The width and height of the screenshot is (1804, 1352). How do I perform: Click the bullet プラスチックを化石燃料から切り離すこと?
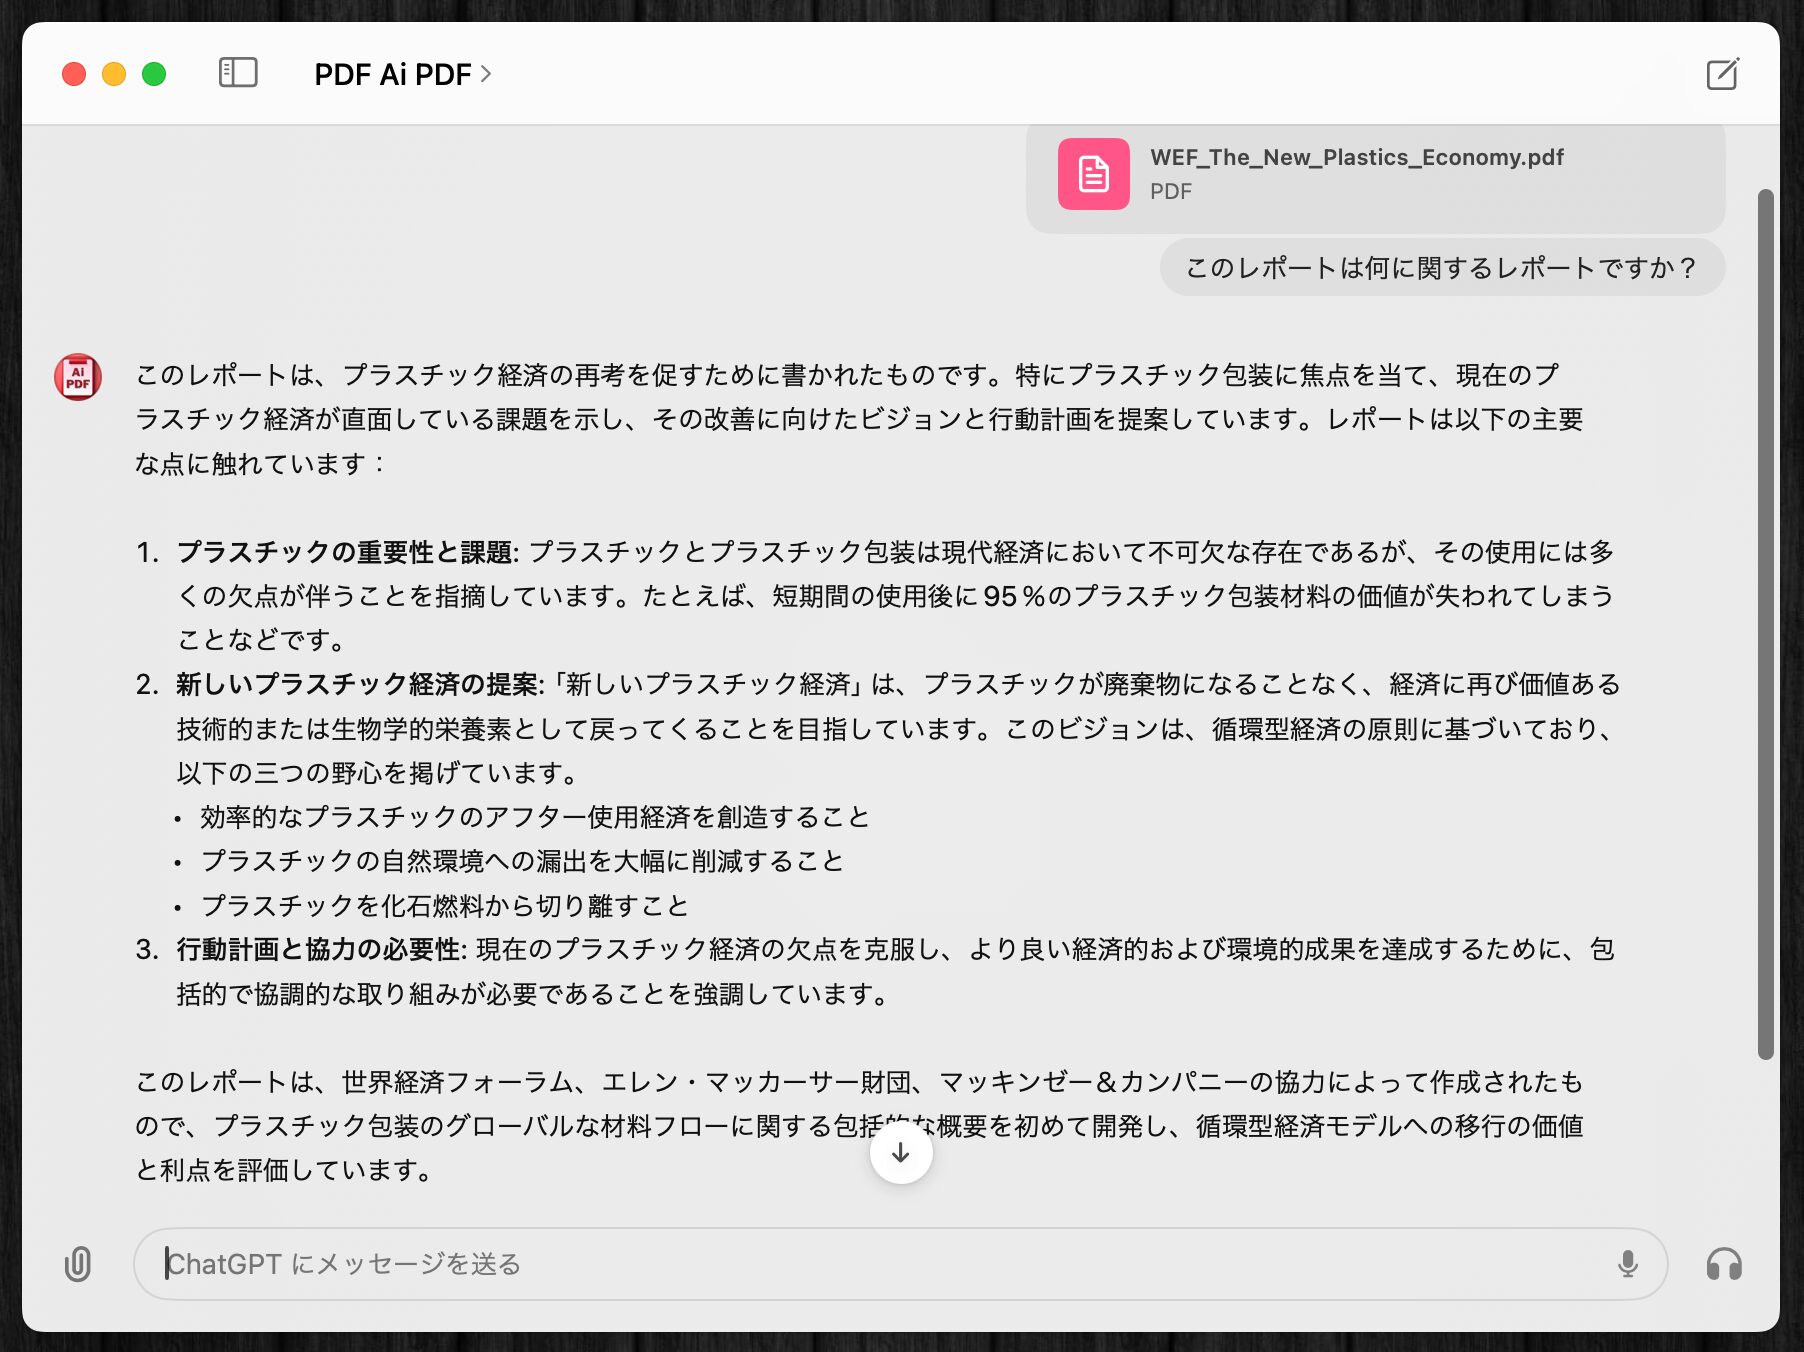click(x=445, y=906)
